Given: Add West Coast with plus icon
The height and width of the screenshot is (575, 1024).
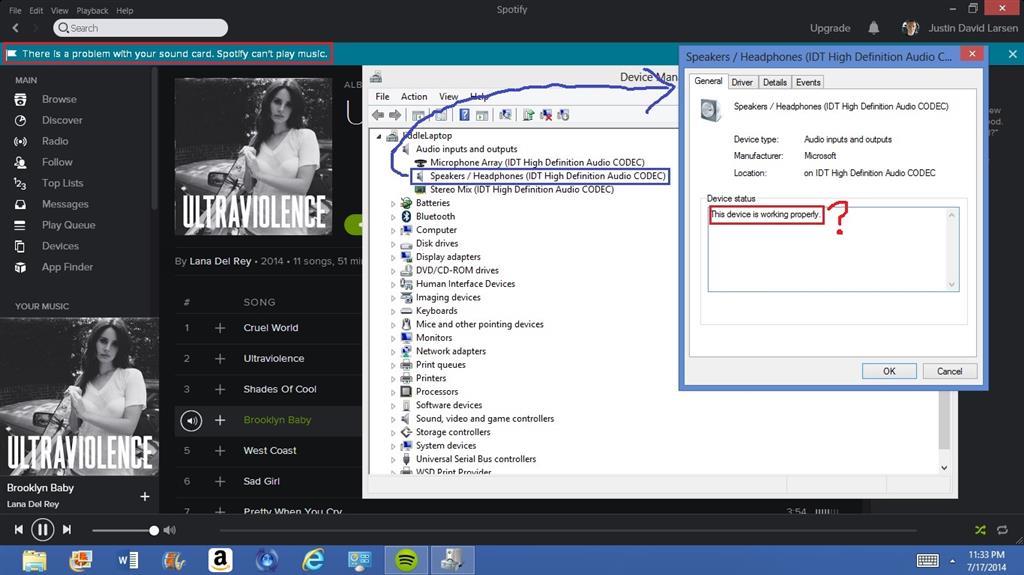Looking at the screenshot, I should (220, 451).
